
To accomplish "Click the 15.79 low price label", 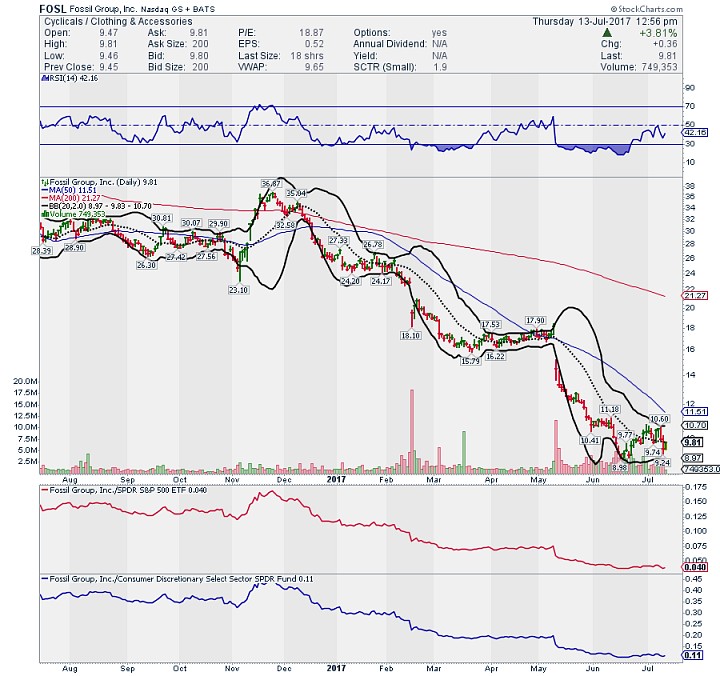I will click(x=470, y=361).
